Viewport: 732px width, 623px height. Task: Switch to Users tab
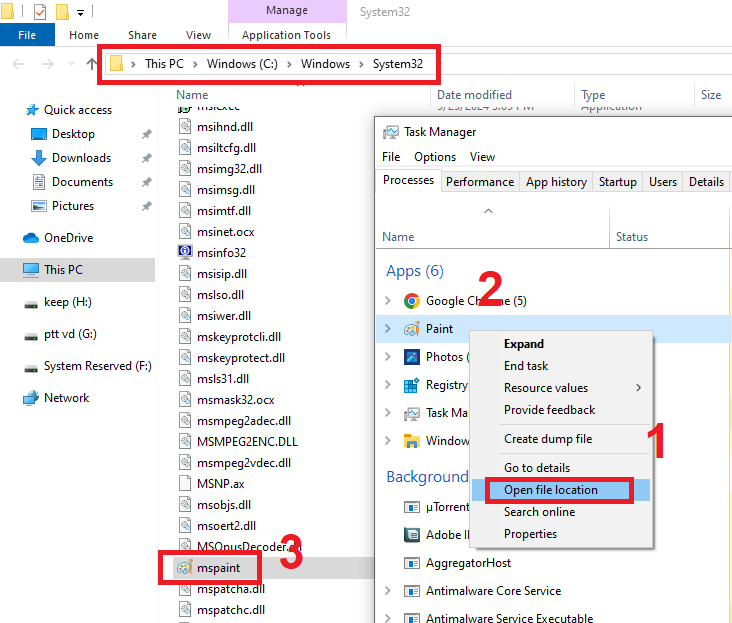tap(663, 182)
